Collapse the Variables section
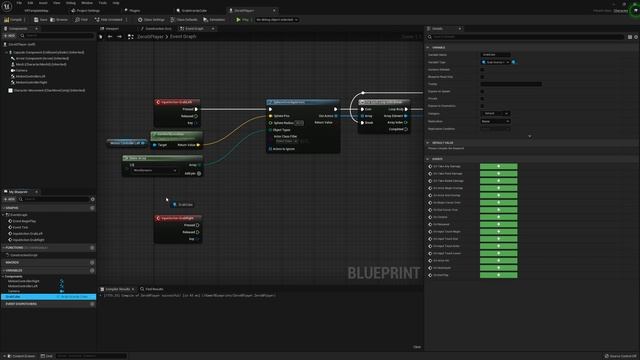This screenshot has height=360, width=640. [x=4, y=270]
